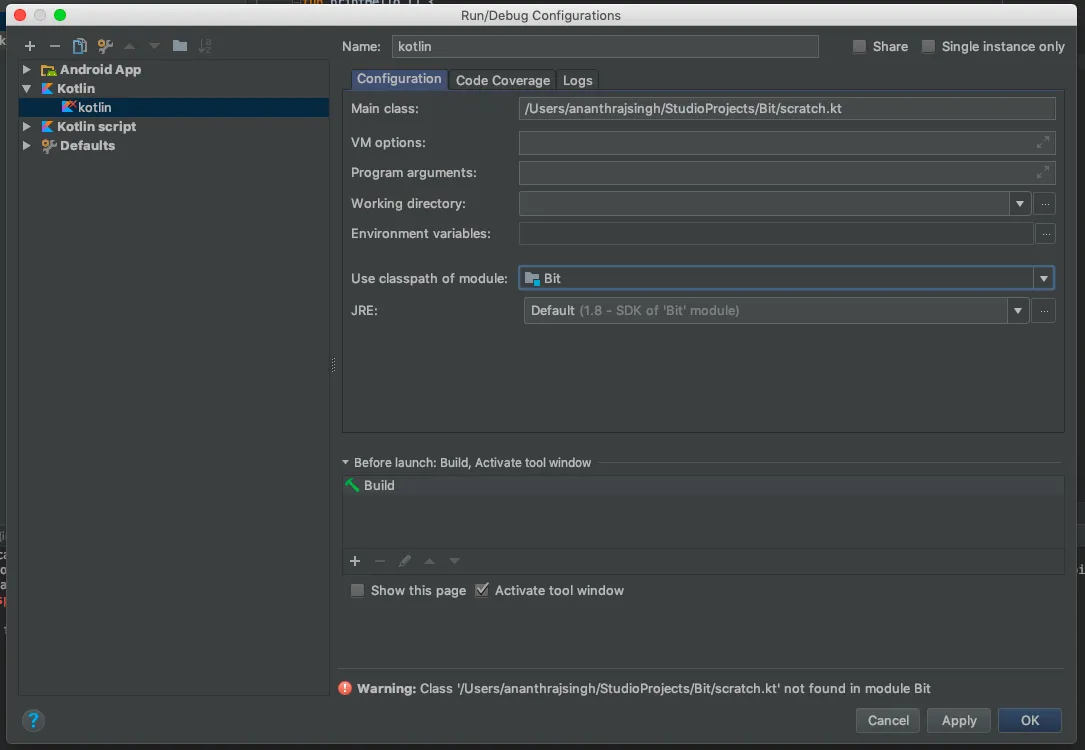Uncheck Activate tool window
This screenshot has height=750, width=1085.
tap(482, 590)
